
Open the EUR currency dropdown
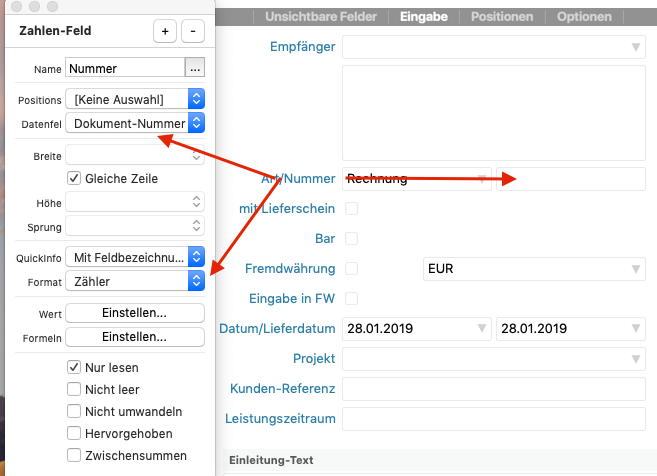point(530,269)
